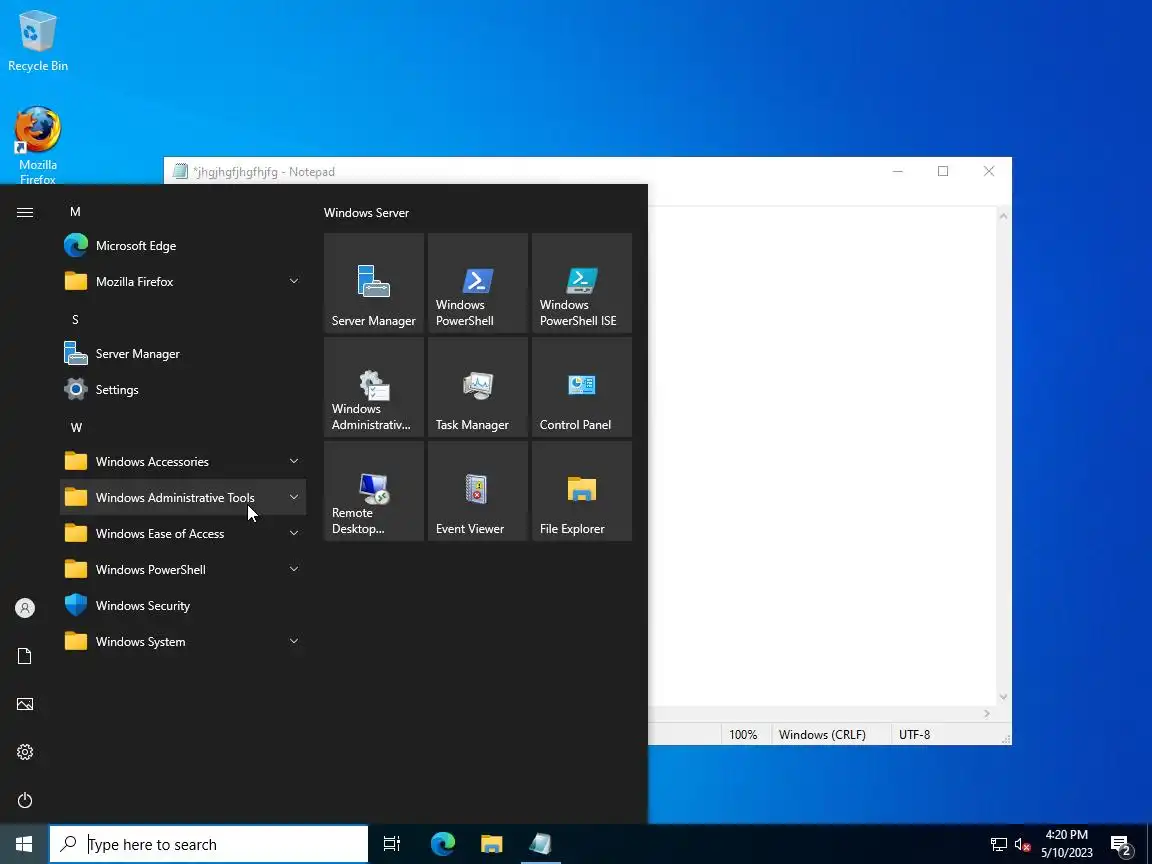Minimize the Notepad window

pos(898,171)
